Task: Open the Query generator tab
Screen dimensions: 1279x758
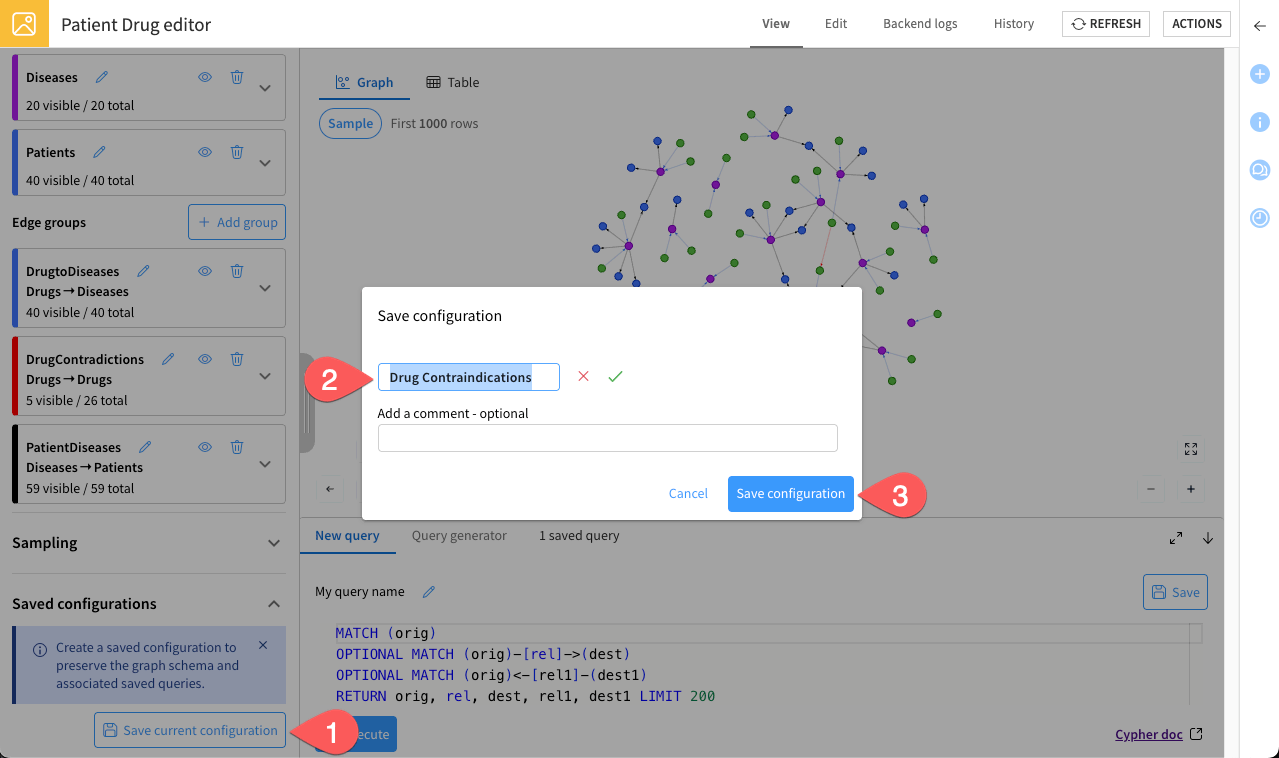Action: 459,536
